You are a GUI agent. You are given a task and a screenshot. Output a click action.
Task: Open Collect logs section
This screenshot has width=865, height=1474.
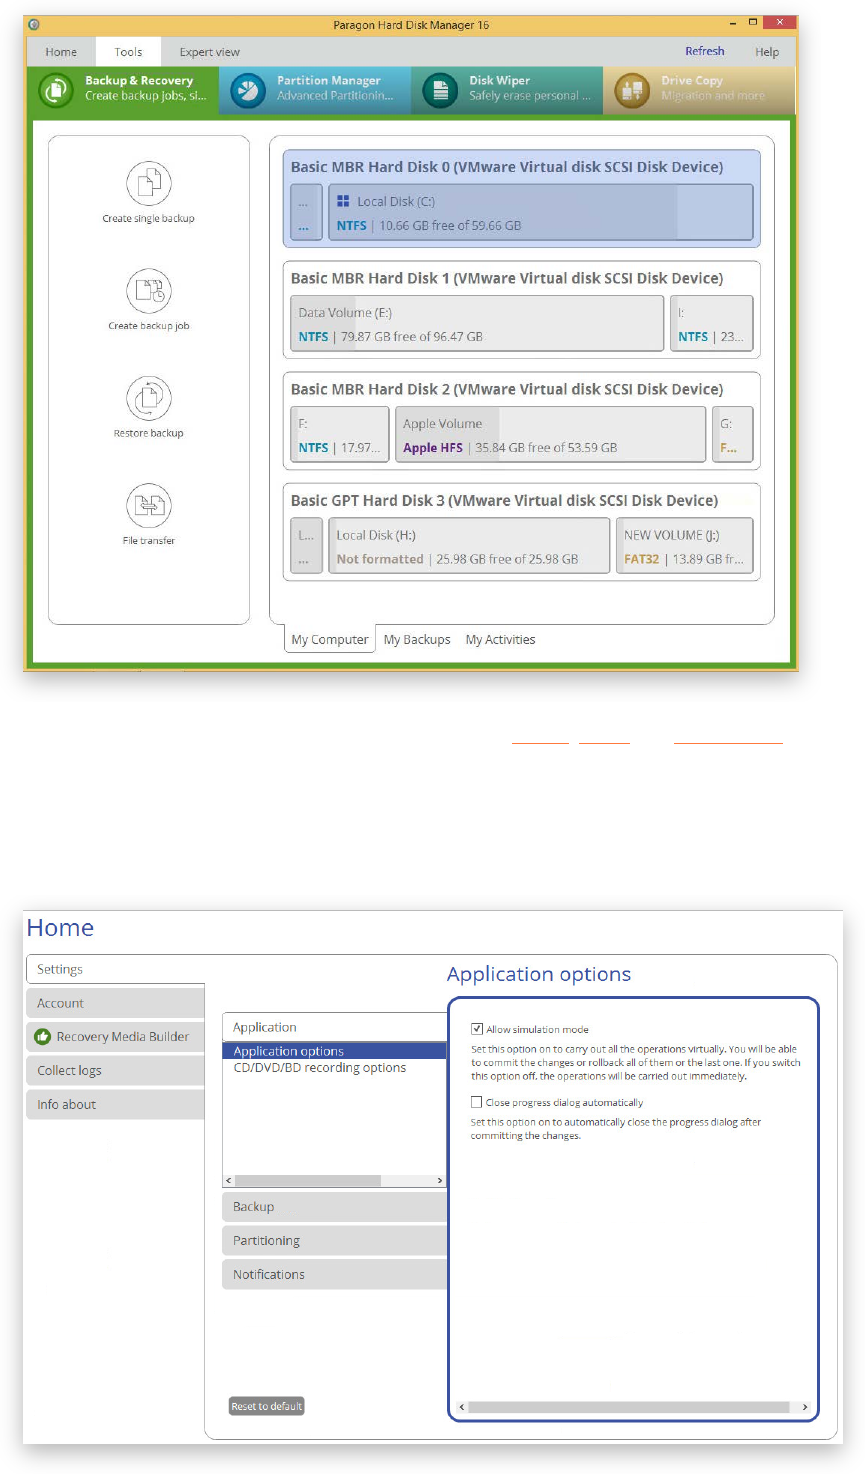click(115, 1071)
